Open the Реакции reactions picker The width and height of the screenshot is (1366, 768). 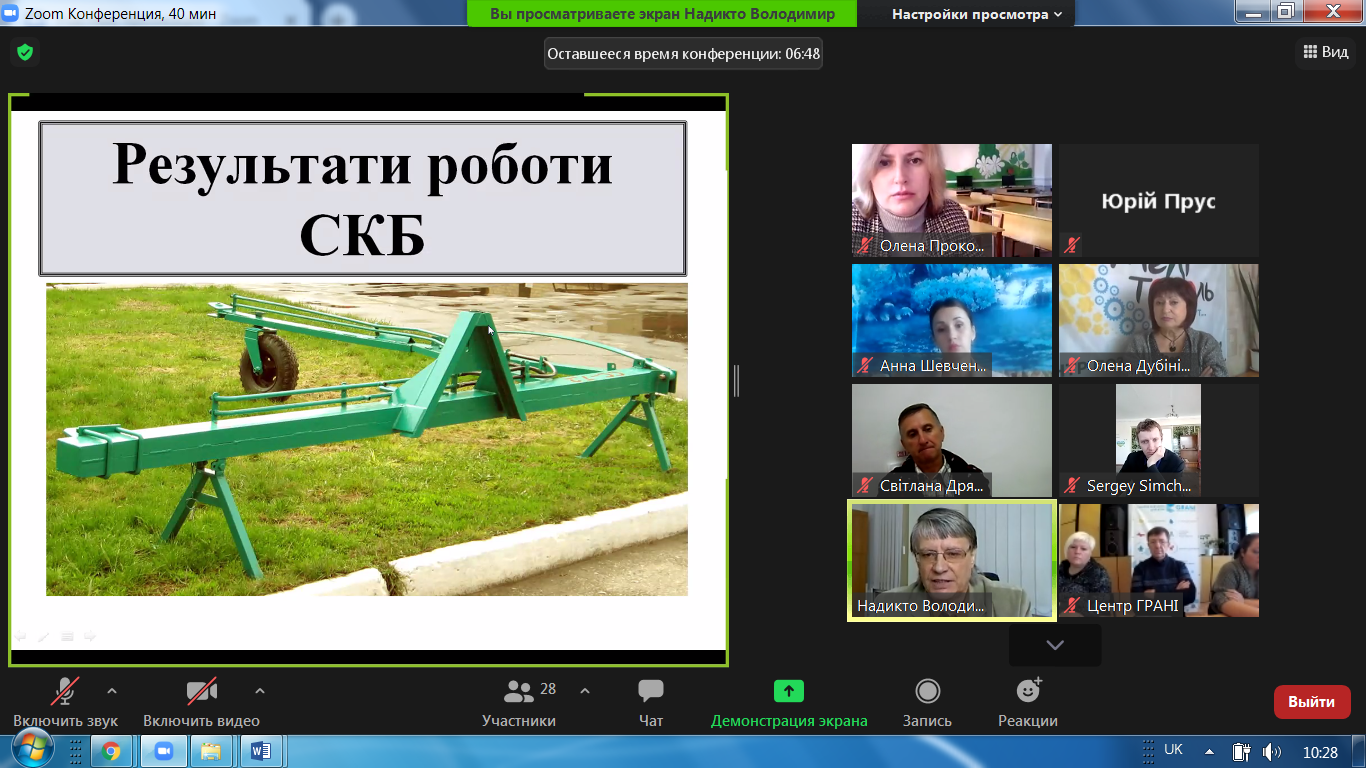(1028, 702)
